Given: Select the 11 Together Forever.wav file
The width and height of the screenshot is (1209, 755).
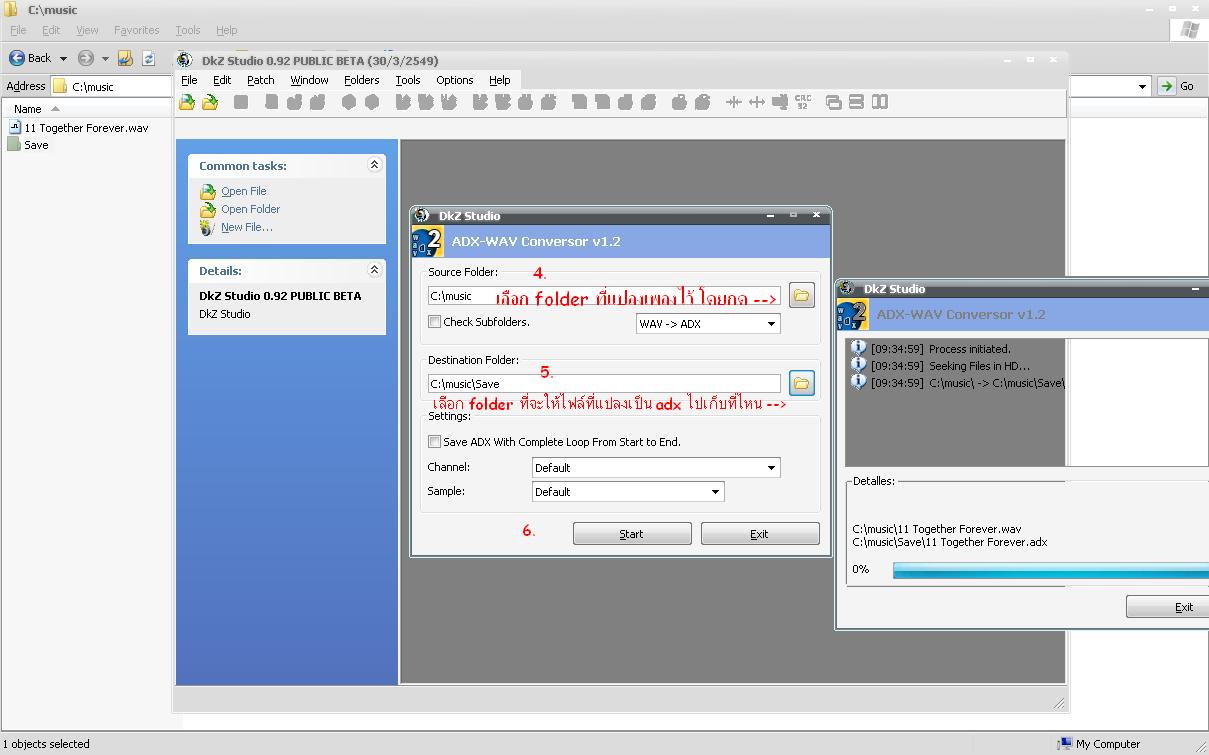Looking at the screenshot, I should coord(78,128).
